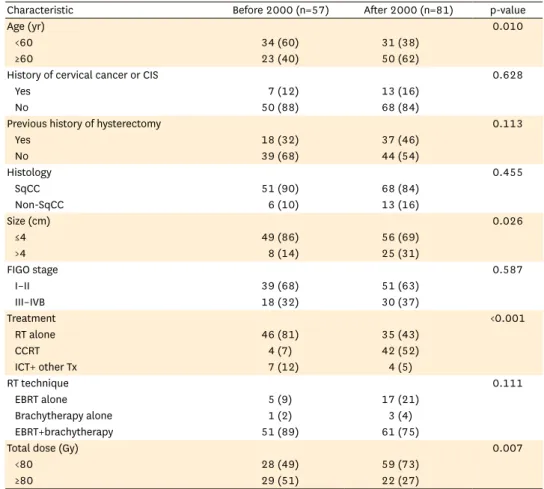Click the 'CCRT' row label
This screenshot has width=544, height=489.
[x=27, y=351]
